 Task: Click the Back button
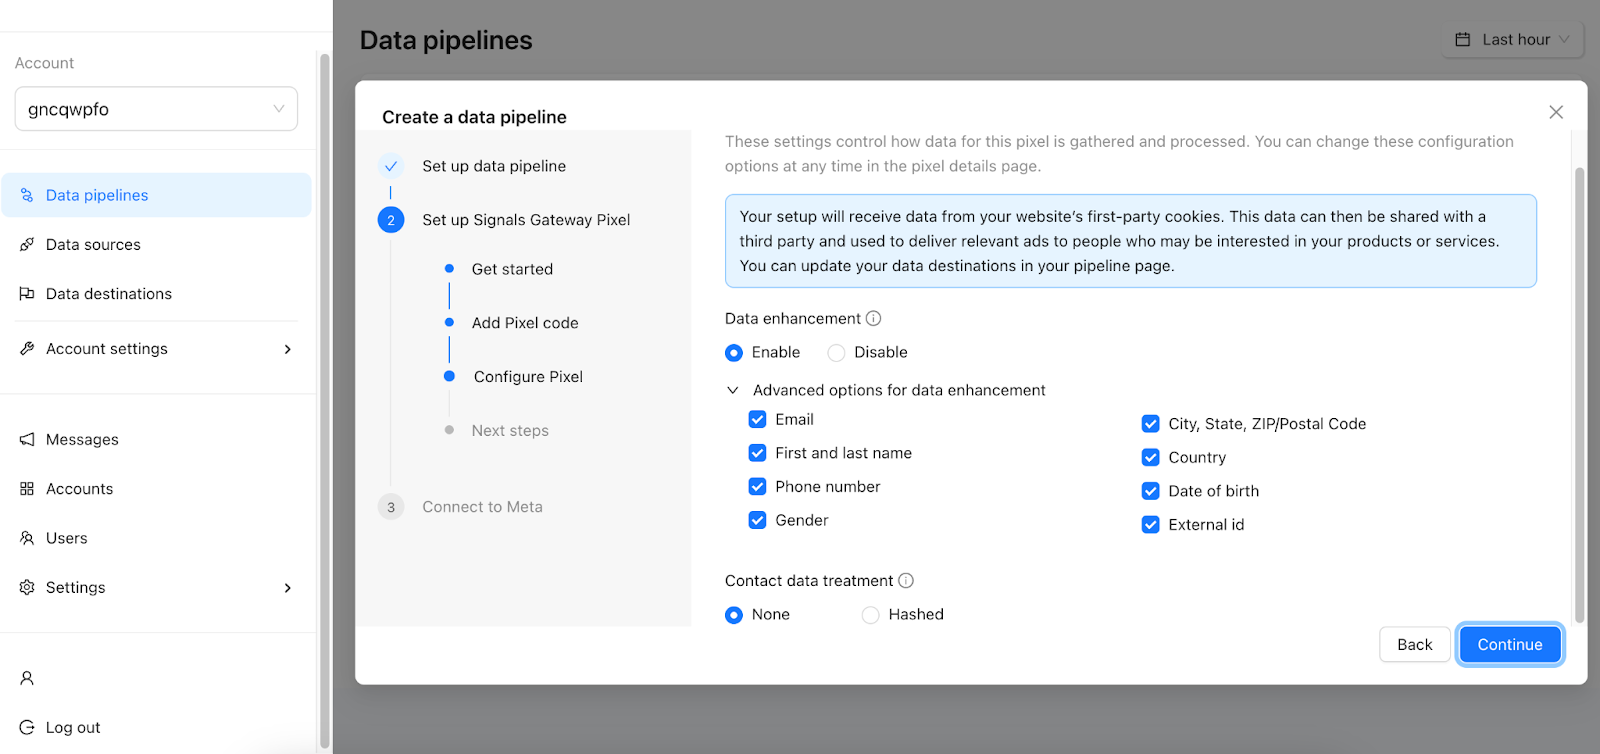click(1415, 645)
